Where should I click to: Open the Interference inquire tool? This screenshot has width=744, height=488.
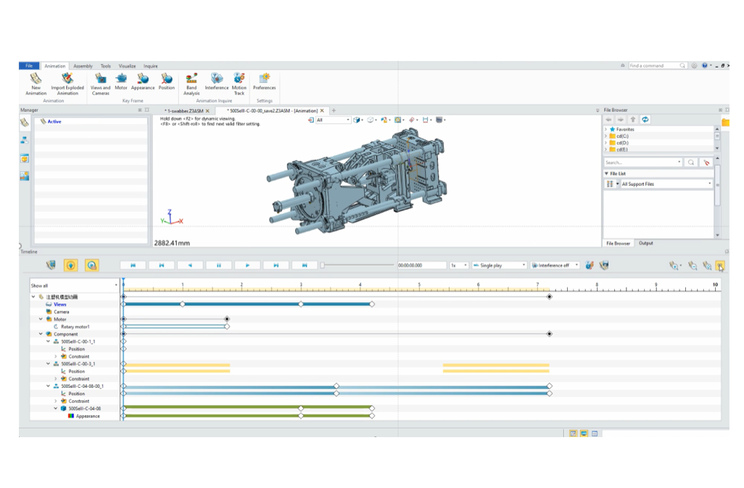(216, 78)
